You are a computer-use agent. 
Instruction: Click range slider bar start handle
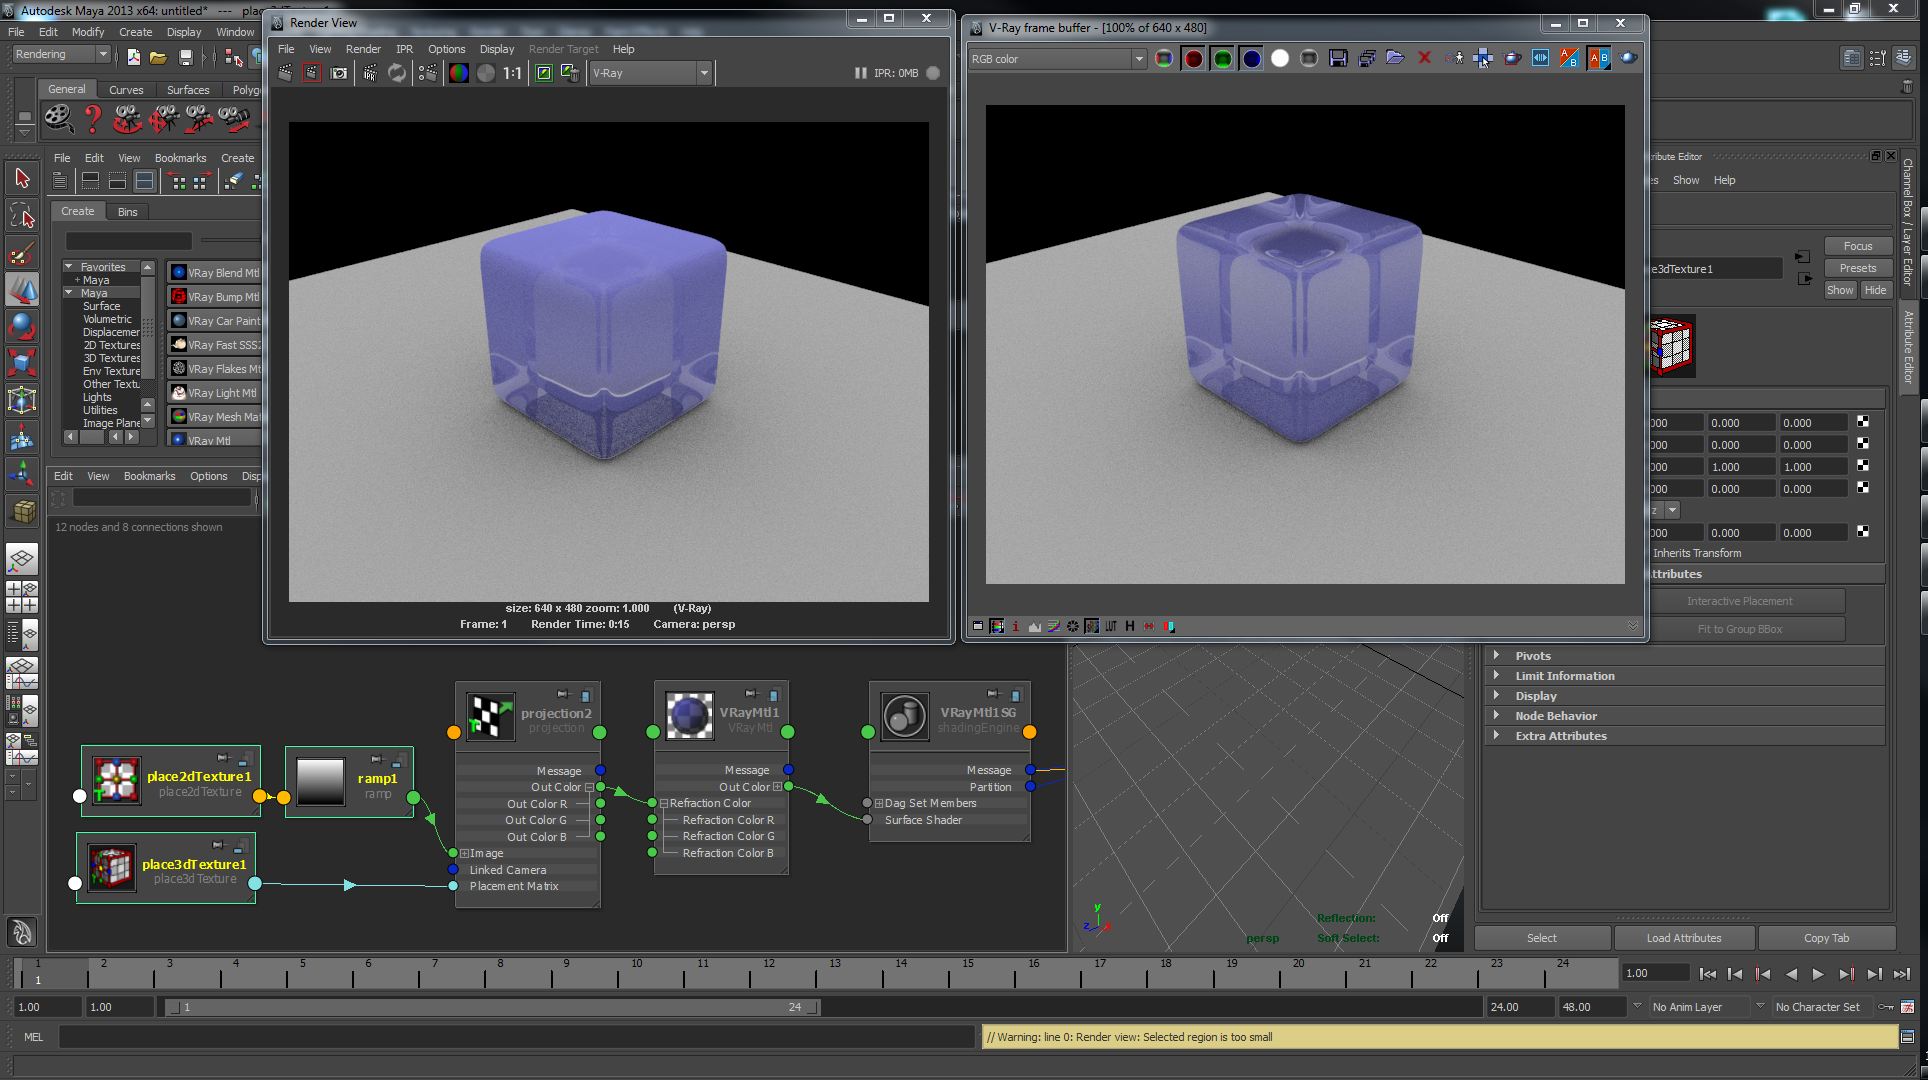click(173, 1007)
